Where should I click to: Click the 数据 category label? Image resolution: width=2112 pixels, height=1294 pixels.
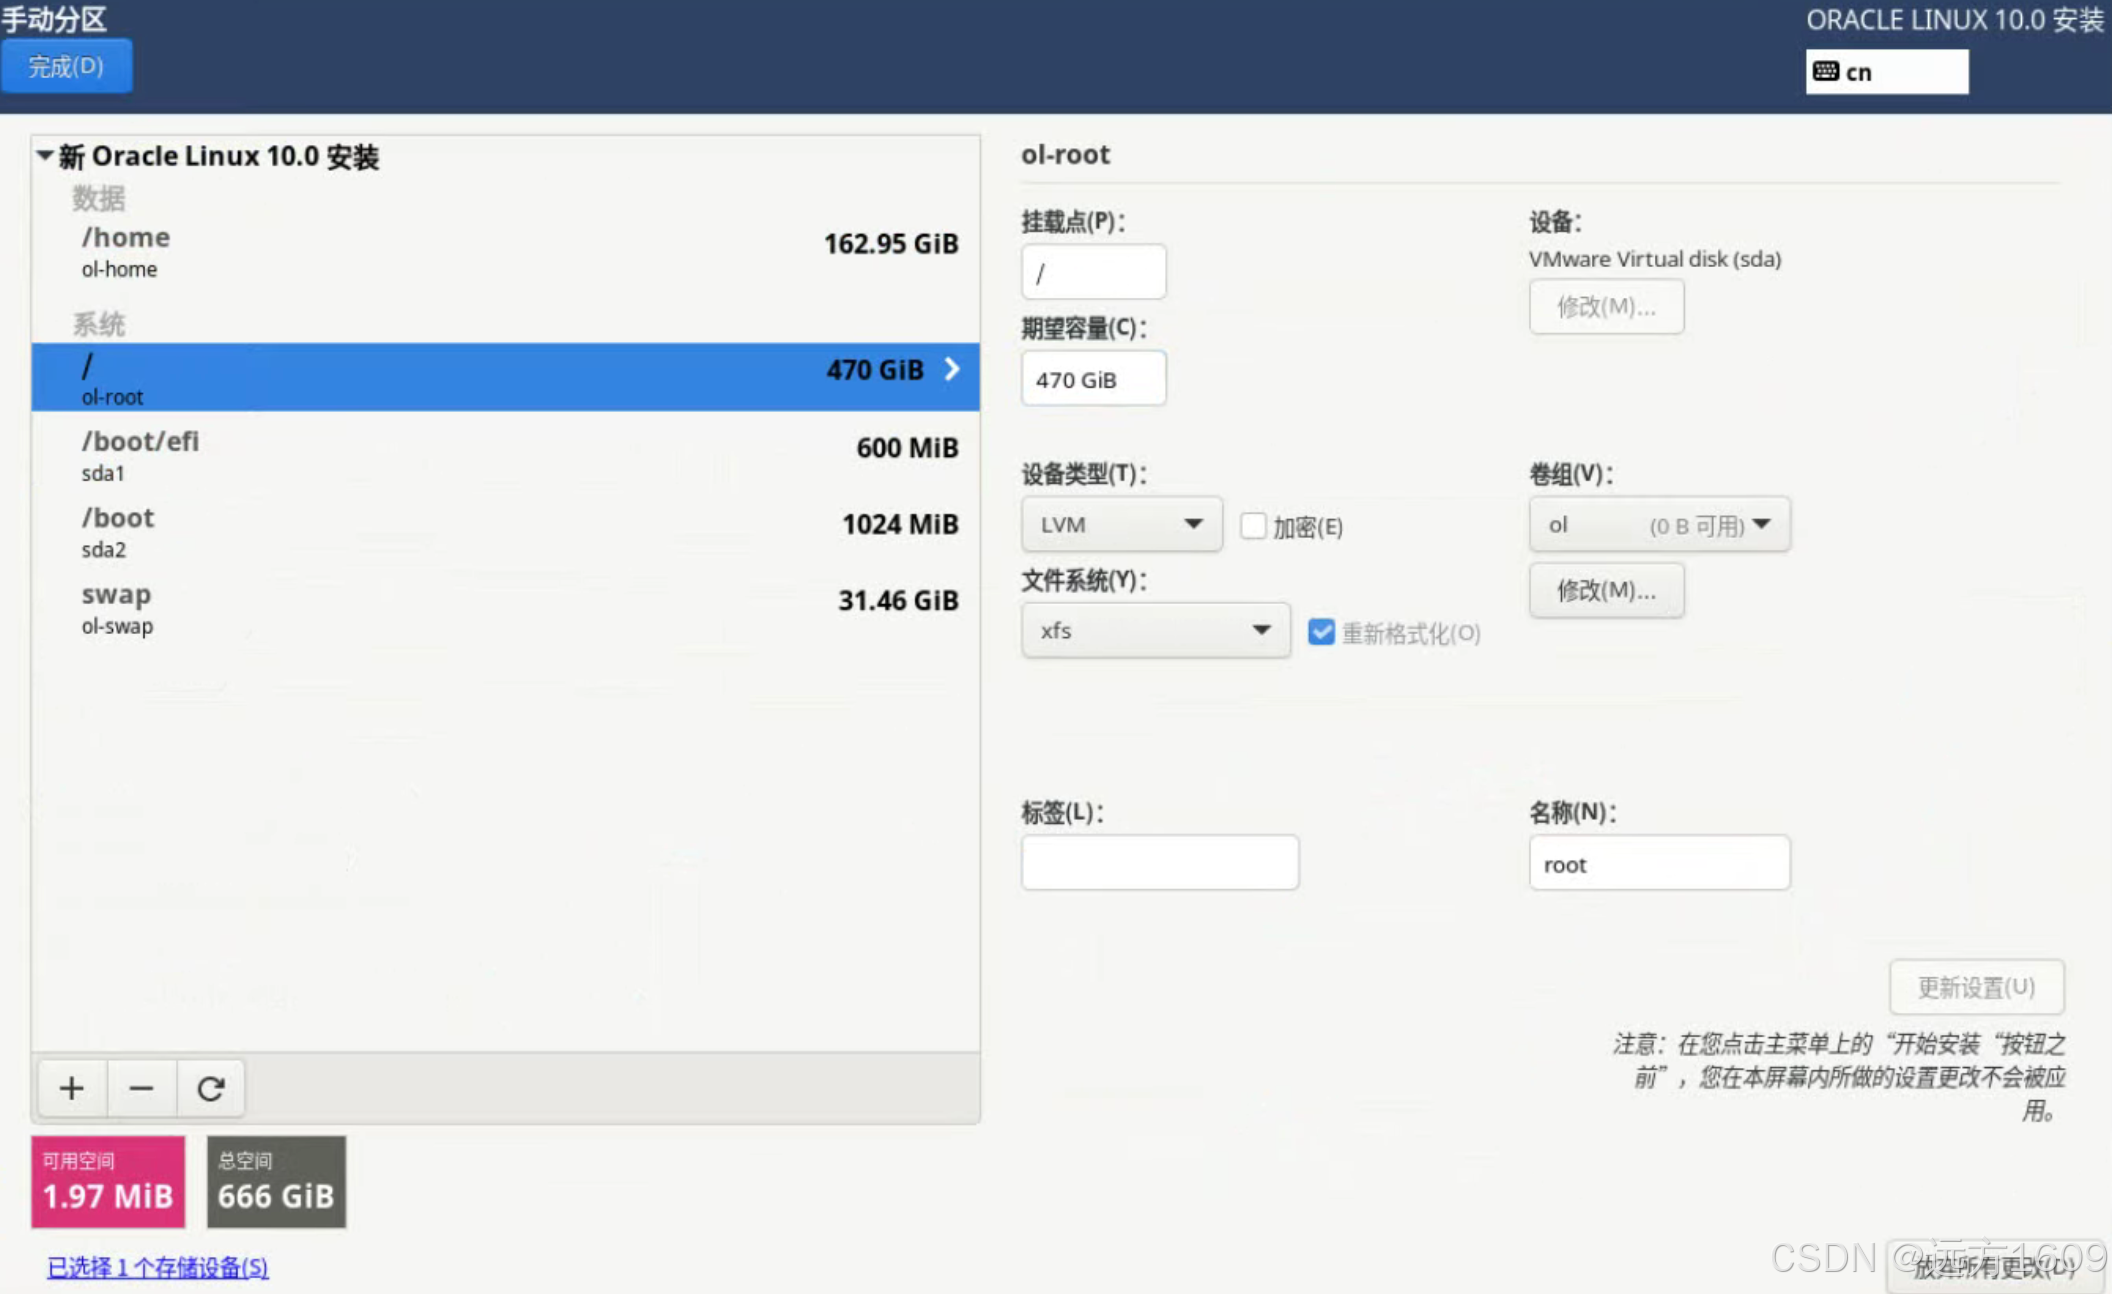tap(98, 198)
